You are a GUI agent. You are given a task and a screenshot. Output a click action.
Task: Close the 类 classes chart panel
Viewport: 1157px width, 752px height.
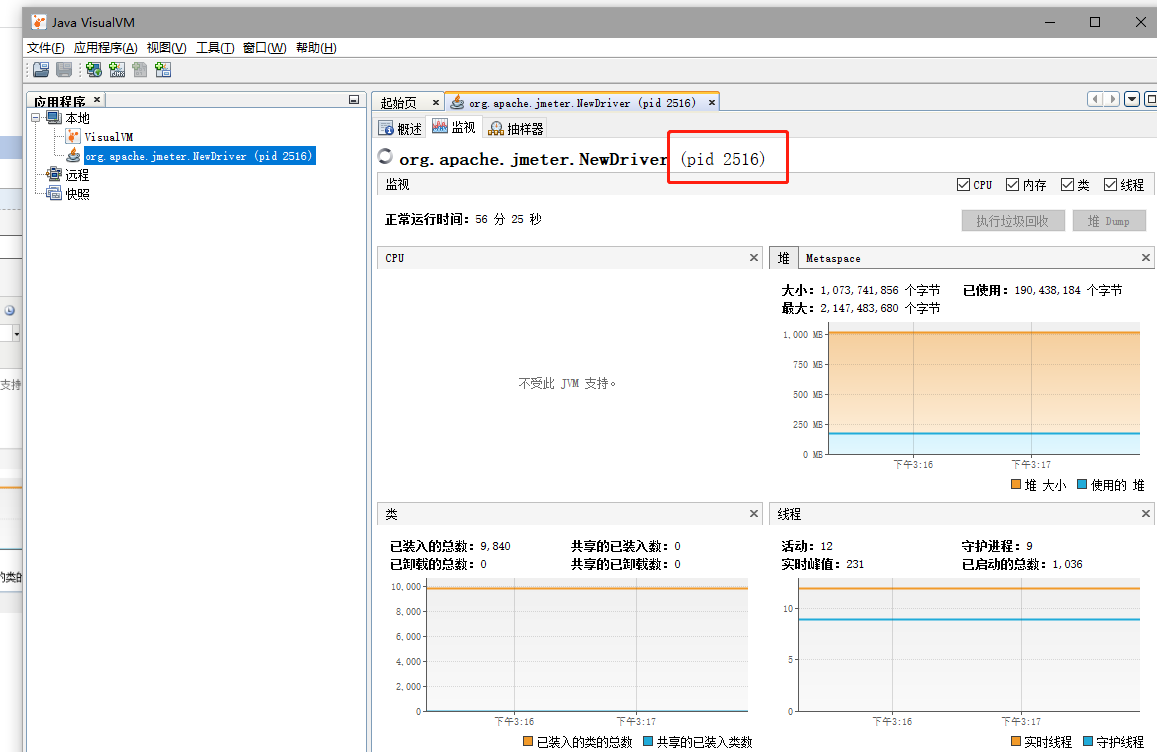(753, 514)
